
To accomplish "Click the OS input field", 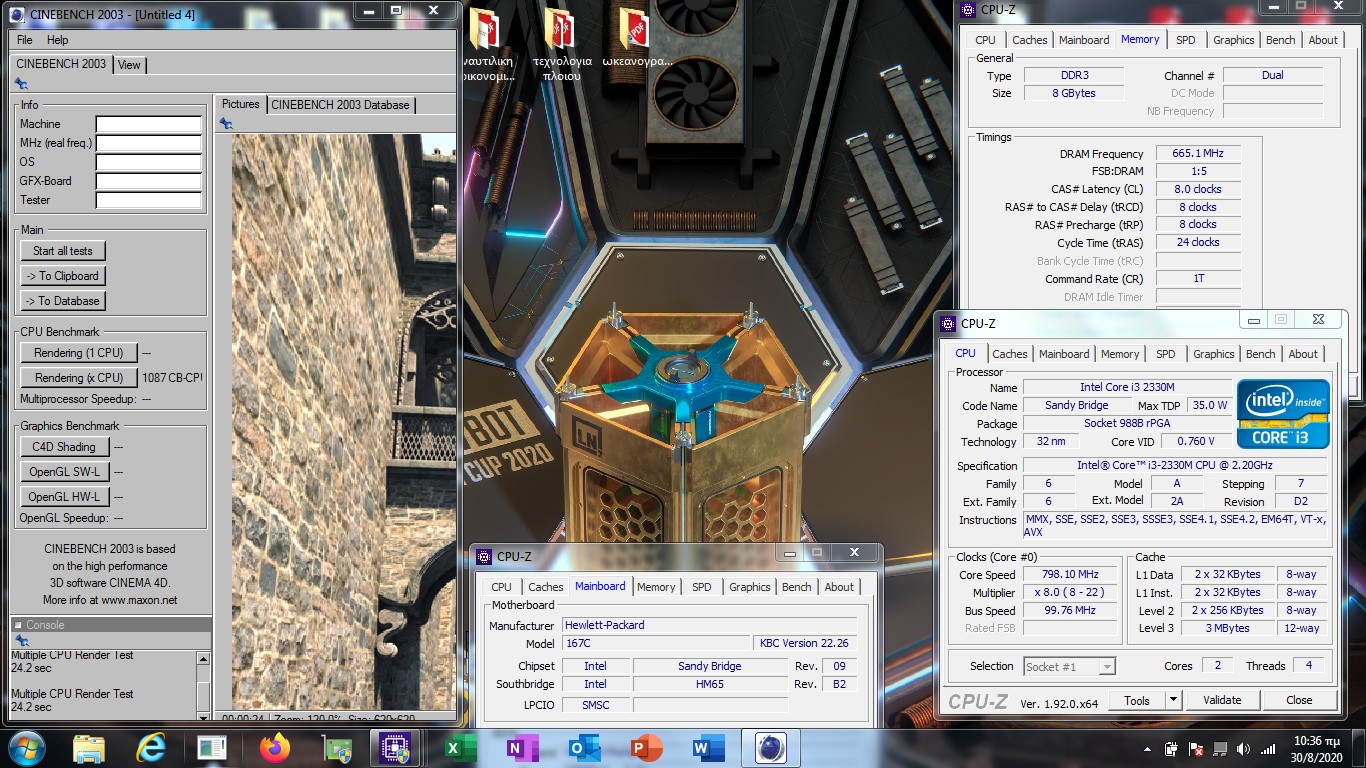I will 149,162.
